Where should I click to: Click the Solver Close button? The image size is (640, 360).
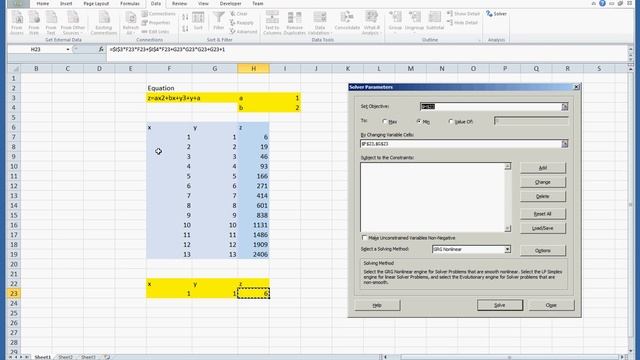pyautogui.click(x=551, y=305)
